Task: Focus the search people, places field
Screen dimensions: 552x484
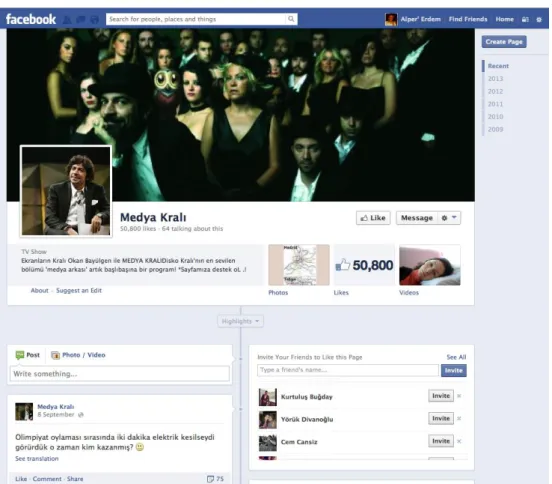Action: [196, 19]
